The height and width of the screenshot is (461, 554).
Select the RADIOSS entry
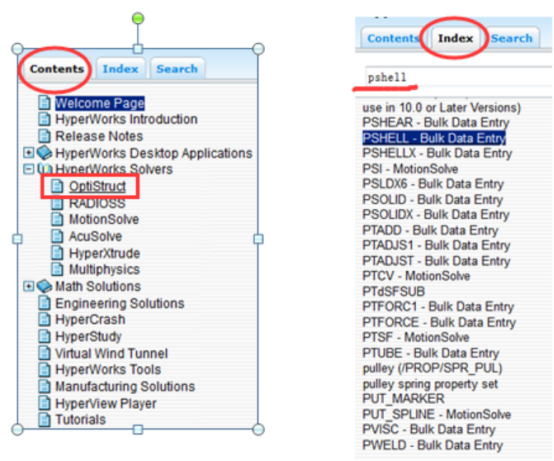[97, 203]
